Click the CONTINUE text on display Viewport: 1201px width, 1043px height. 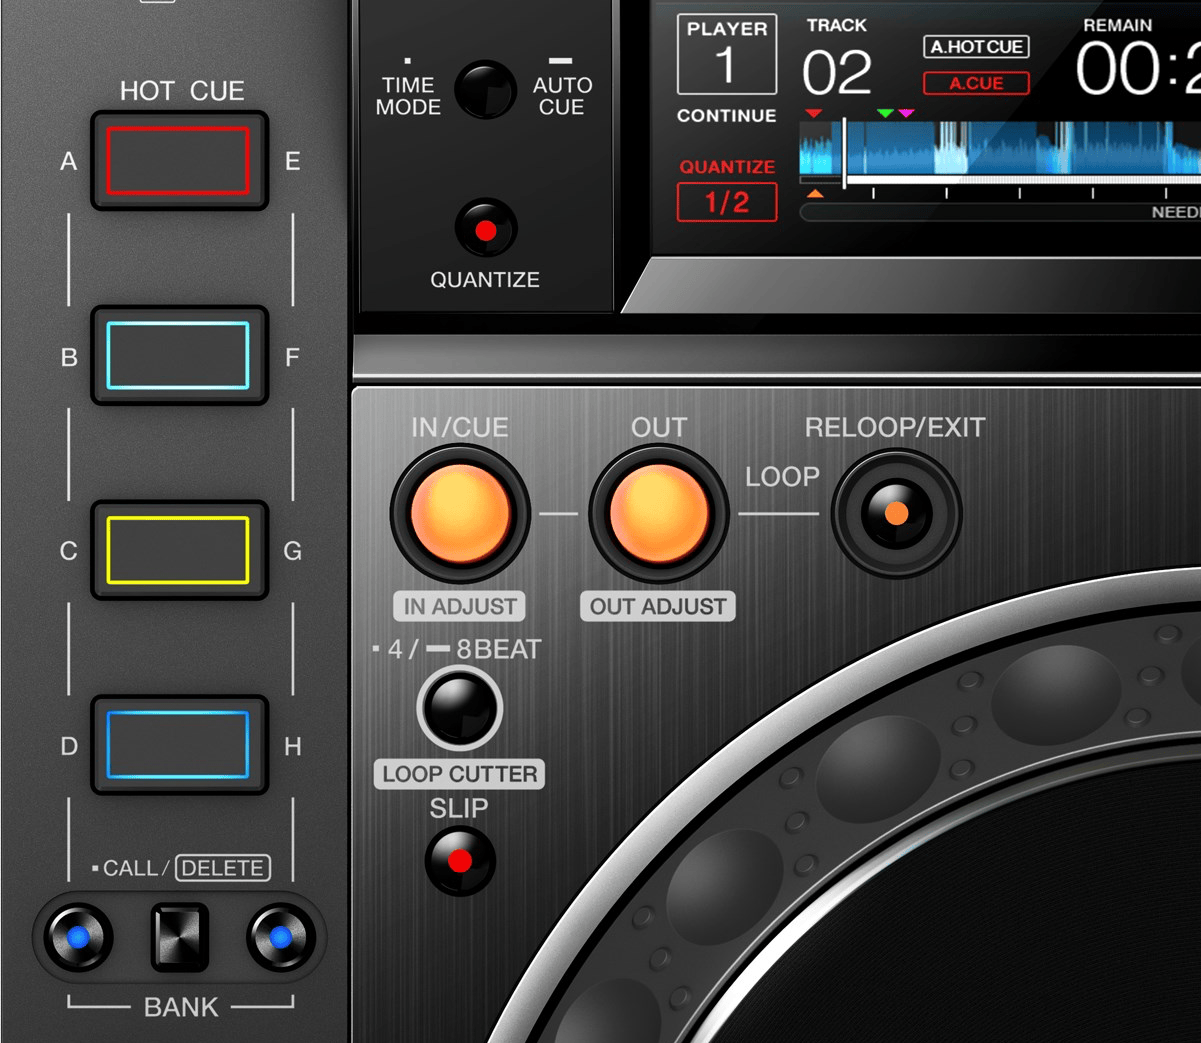(727, 116)
